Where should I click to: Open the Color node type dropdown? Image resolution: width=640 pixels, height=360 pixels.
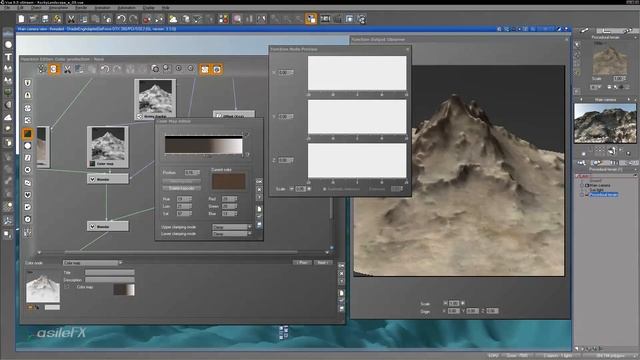[93, 263]
